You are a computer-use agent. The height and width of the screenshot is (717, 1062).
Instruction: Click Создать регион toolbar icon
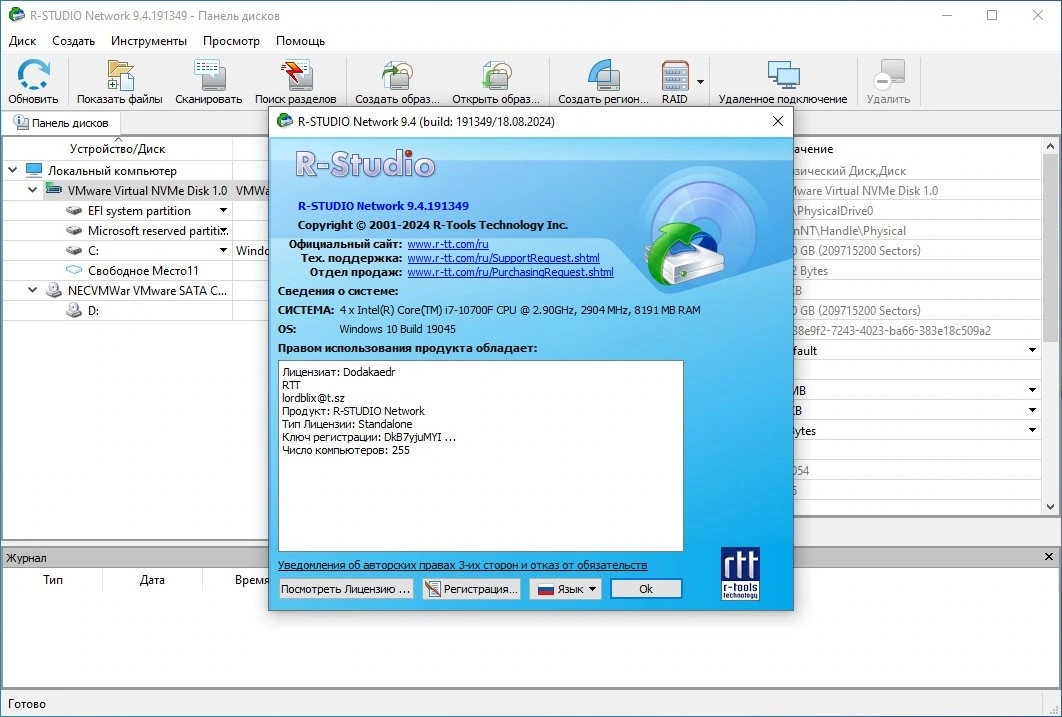point(603,74)
